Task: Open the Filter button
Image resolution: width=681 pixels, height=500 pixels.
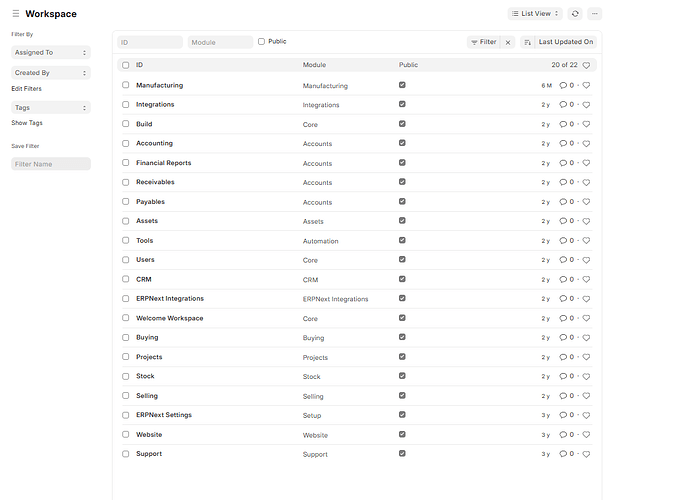Action: pos(483,42)
